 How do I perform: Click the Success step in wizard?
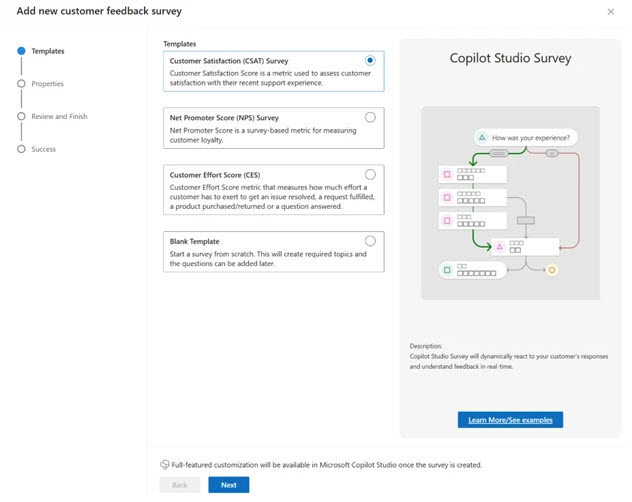coord(44,150)
